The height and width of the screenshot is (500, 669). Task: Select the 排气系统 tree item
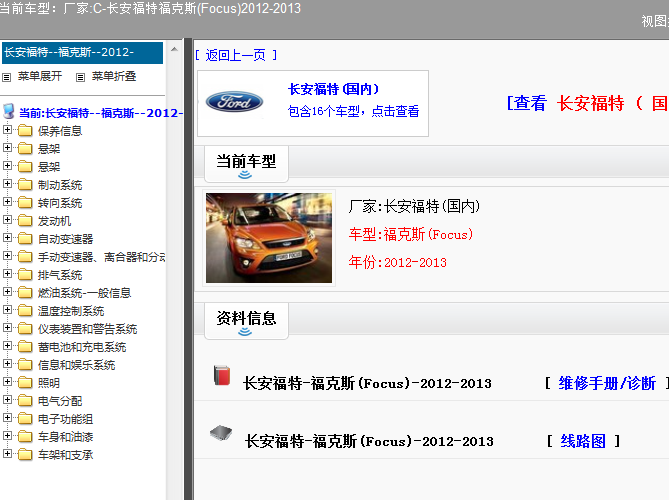(x=60, y=275)
